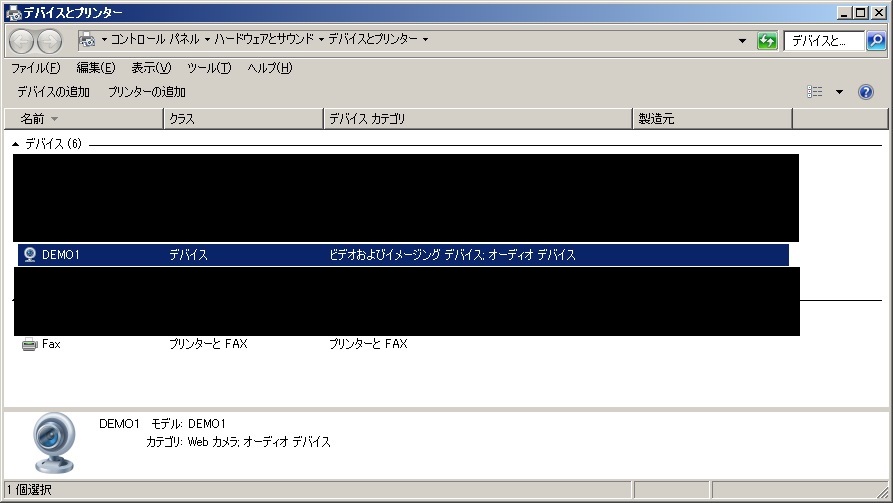Image resolution: width=893 pixels, height=503 pixels.
Task: Open the ヘルプ(H) menu
Action: [269, 68]
